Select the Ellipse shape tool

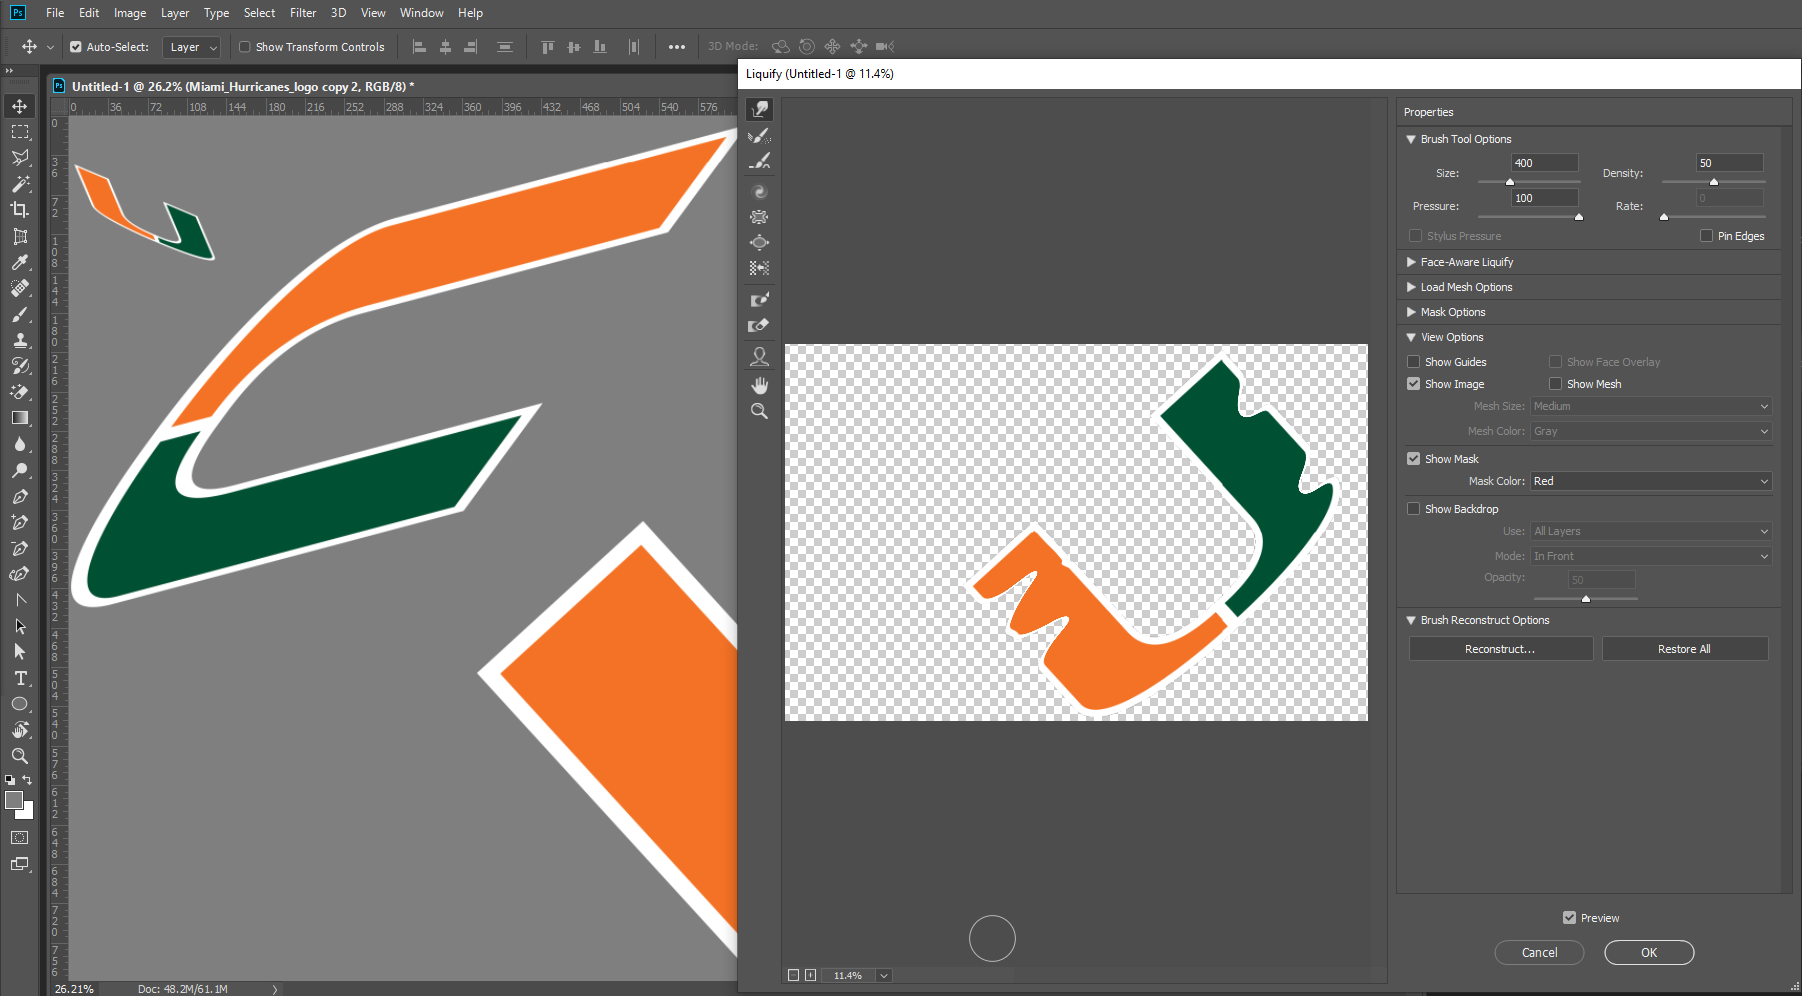click(20, 704)
